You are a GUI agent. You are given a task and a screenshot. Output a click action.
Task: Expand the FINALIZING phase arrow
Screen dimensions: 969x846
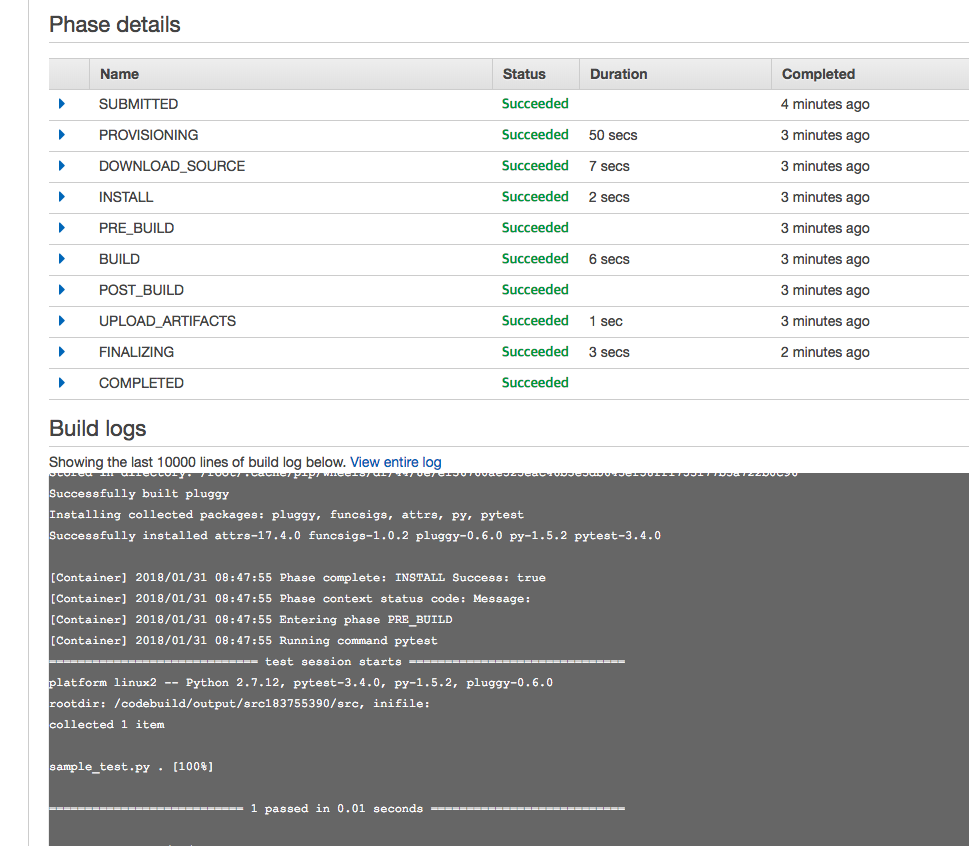pos(62,352)
